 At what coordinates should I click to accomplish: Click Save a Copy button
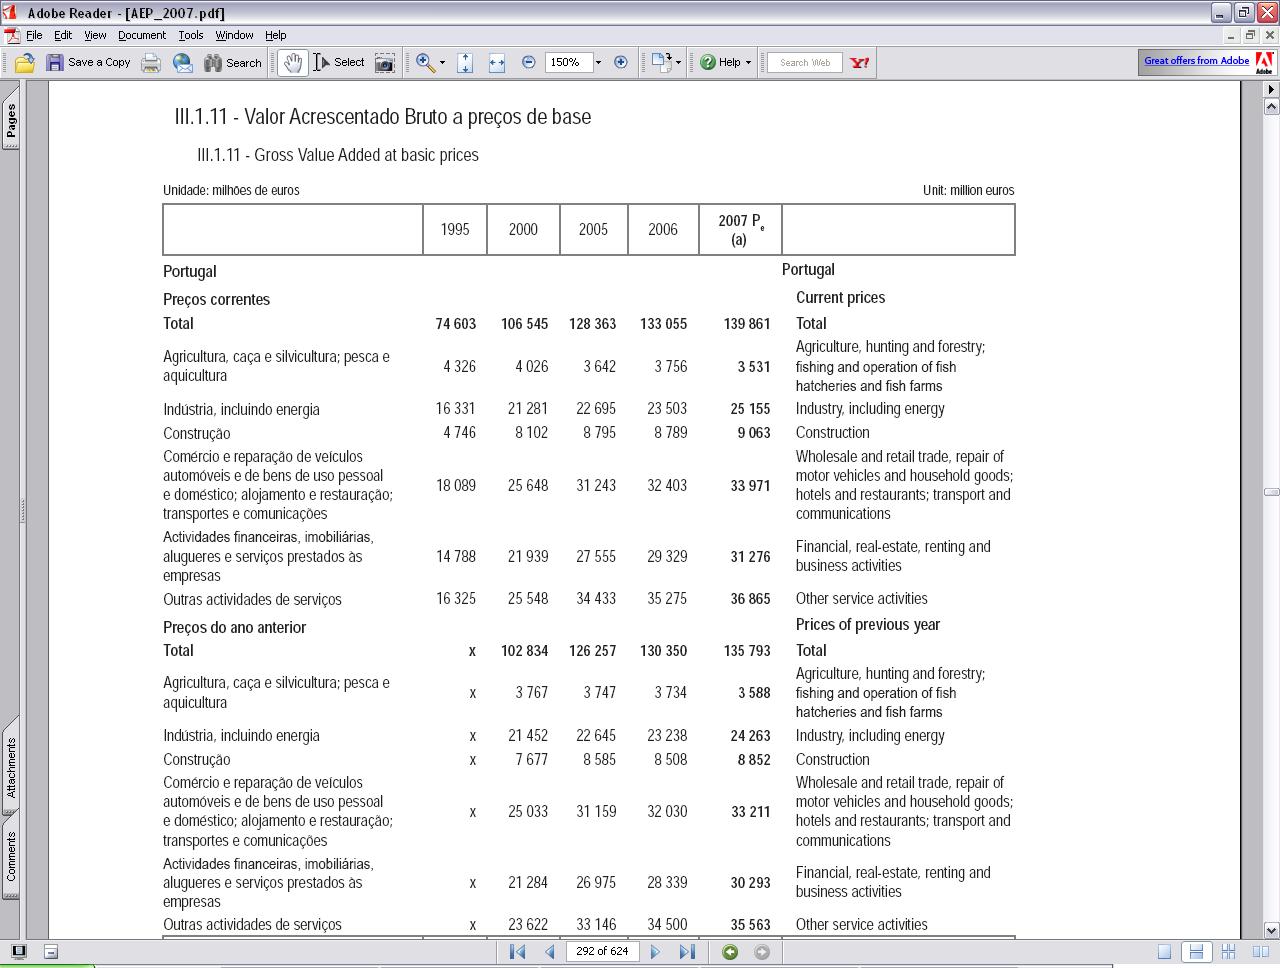click(88, 63)
